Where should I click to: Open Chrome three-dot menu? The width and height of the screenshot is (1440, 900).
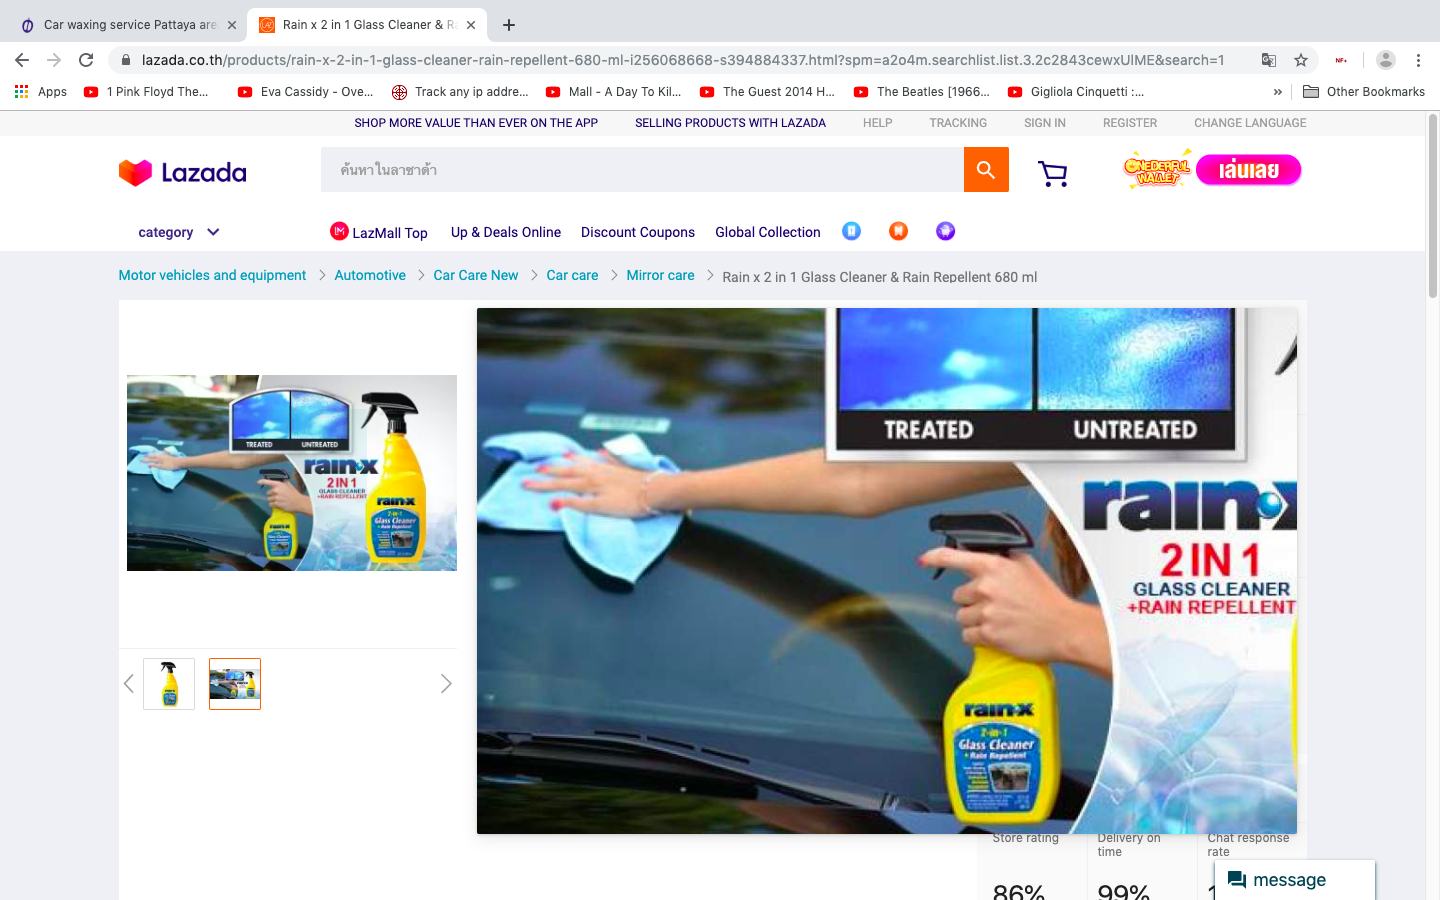point(1418,60)
